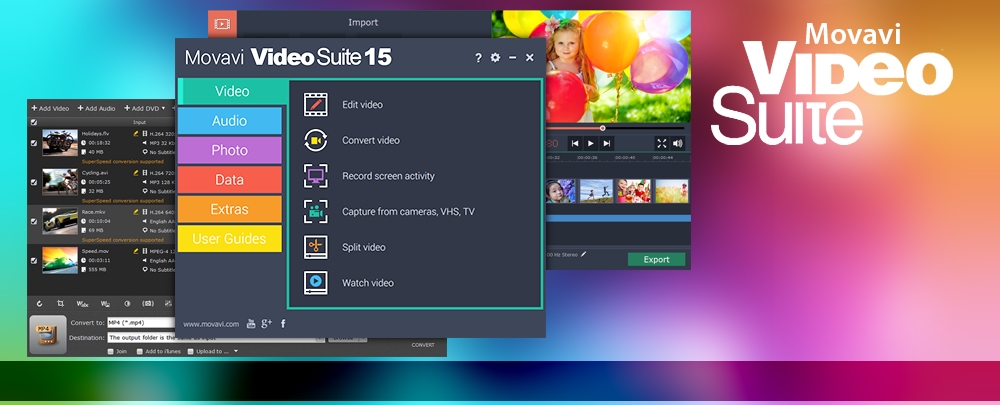Play the preview in editor

click(x=591, y=144)
